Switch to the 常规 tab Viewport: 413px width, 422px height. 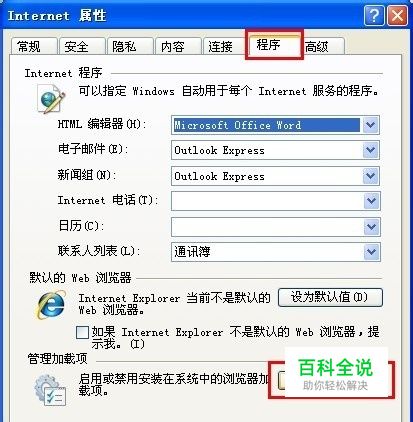coord(34,46)
